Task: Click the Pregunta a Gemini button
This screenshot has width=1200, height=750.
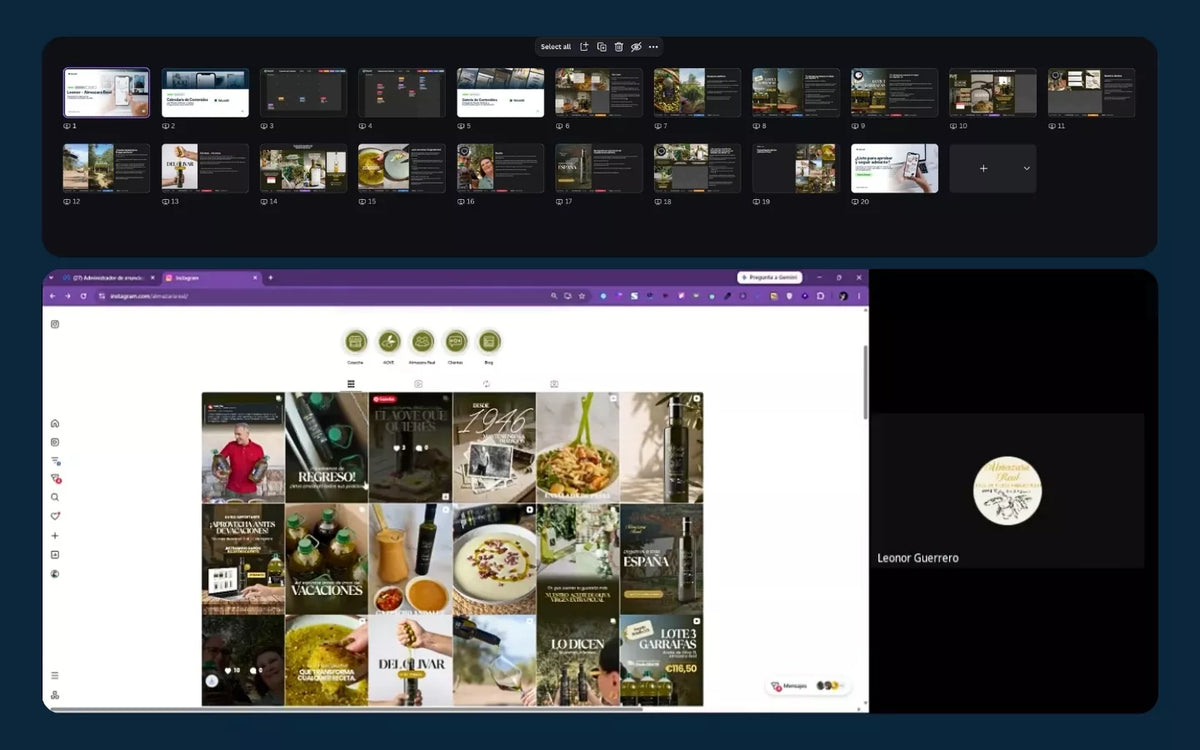Action: (770, 277)
